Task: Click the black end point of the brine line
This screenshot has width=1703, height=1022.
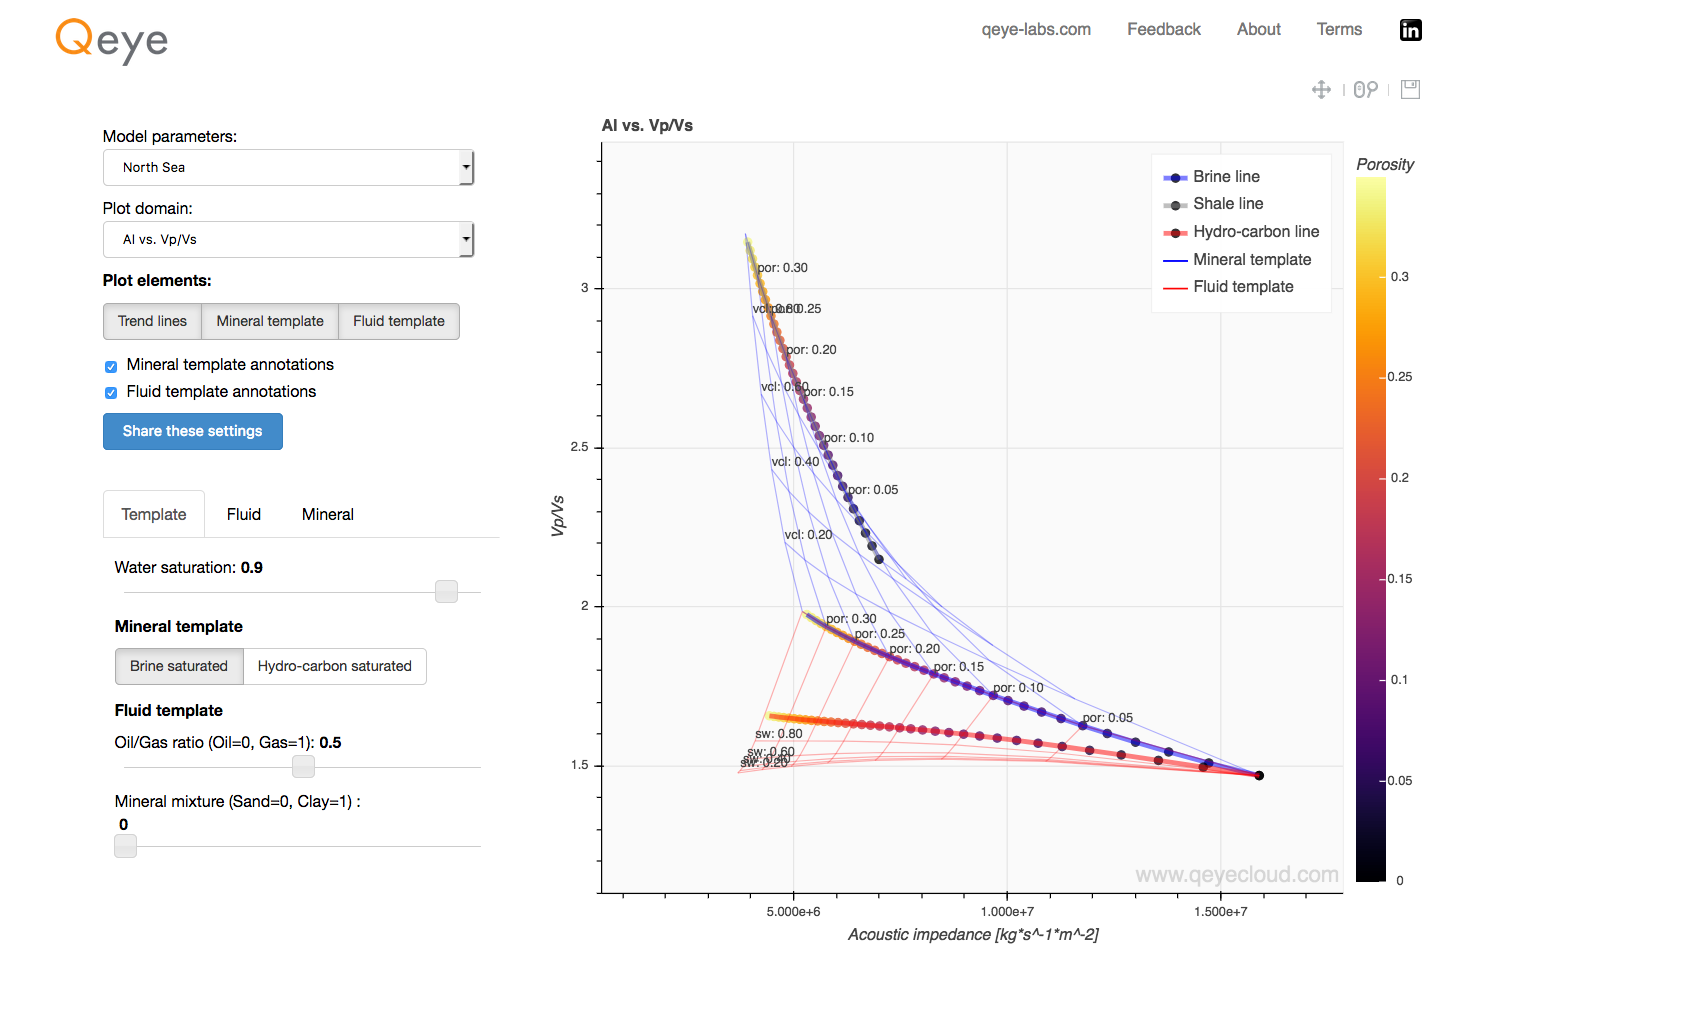Action: point(1259,775)
